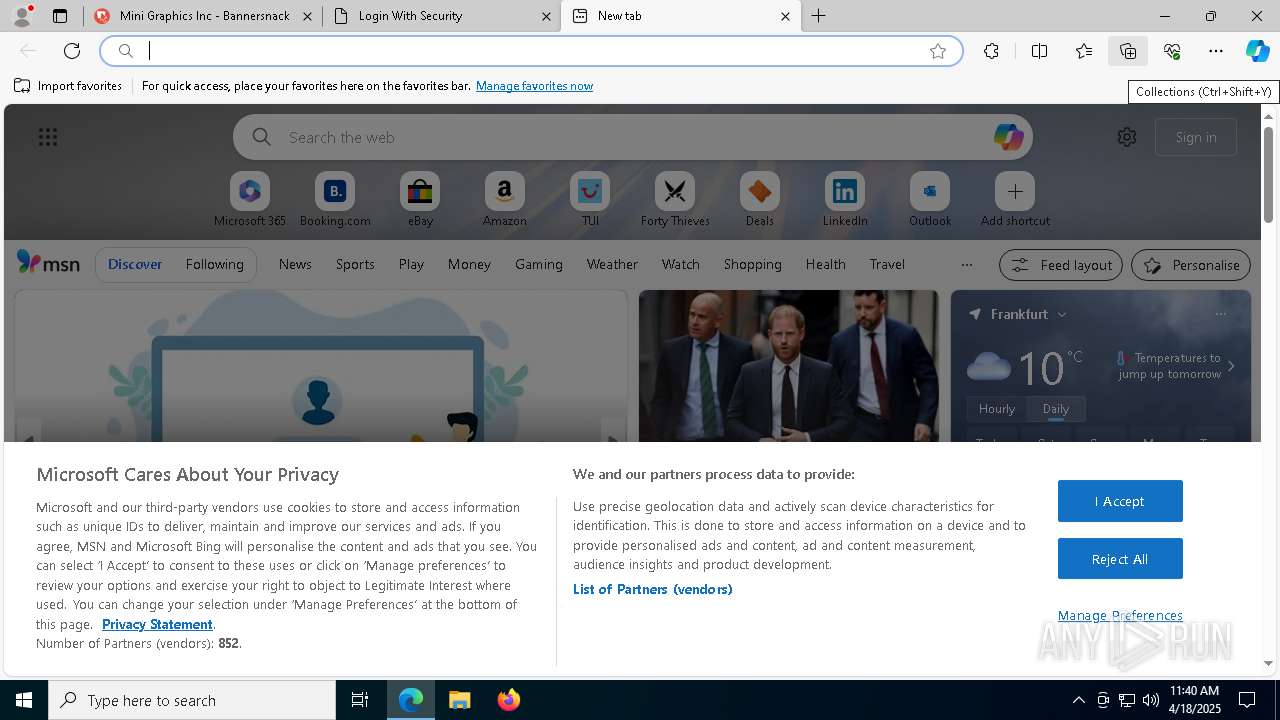Select the Discover feed tab
Image resolution: width=1280 pixels, height=720 pixels.
(x=135, y=264)
